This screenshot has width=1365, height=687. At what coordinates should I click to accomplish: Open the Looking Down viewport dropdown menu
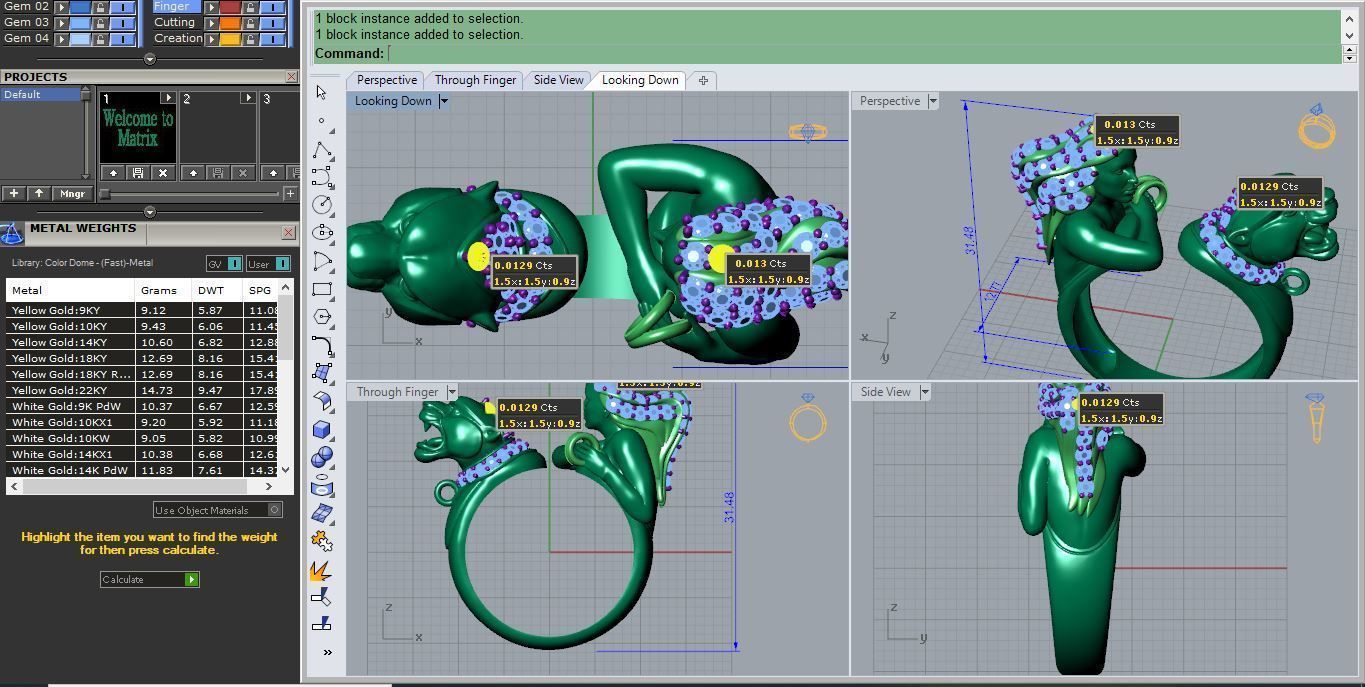[444, 101]
